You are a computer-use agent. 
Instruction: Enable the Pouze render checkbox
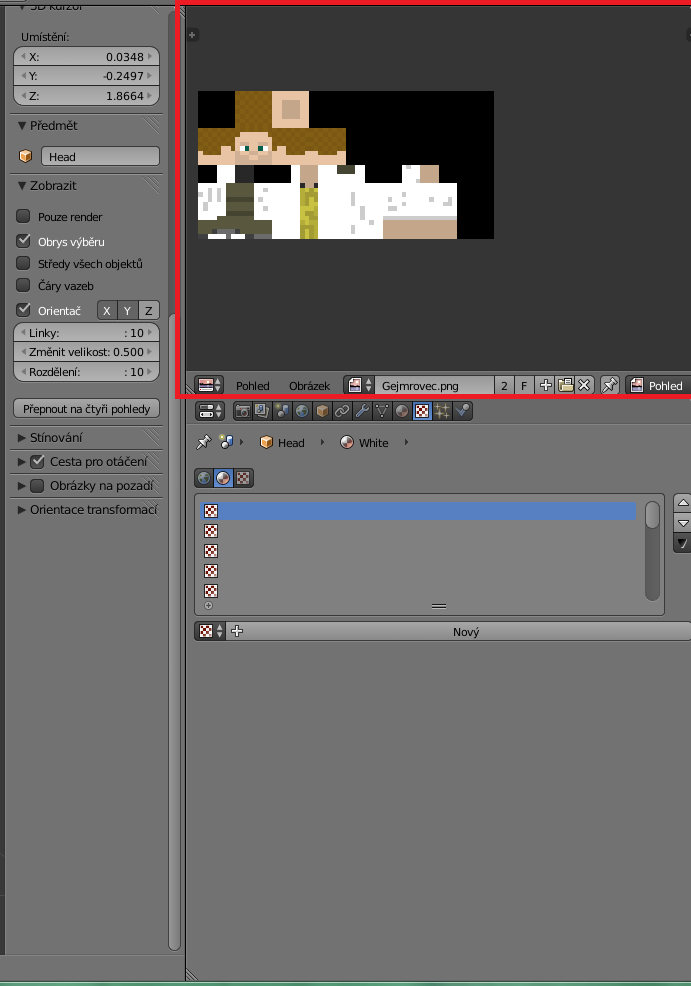(24, 217)
